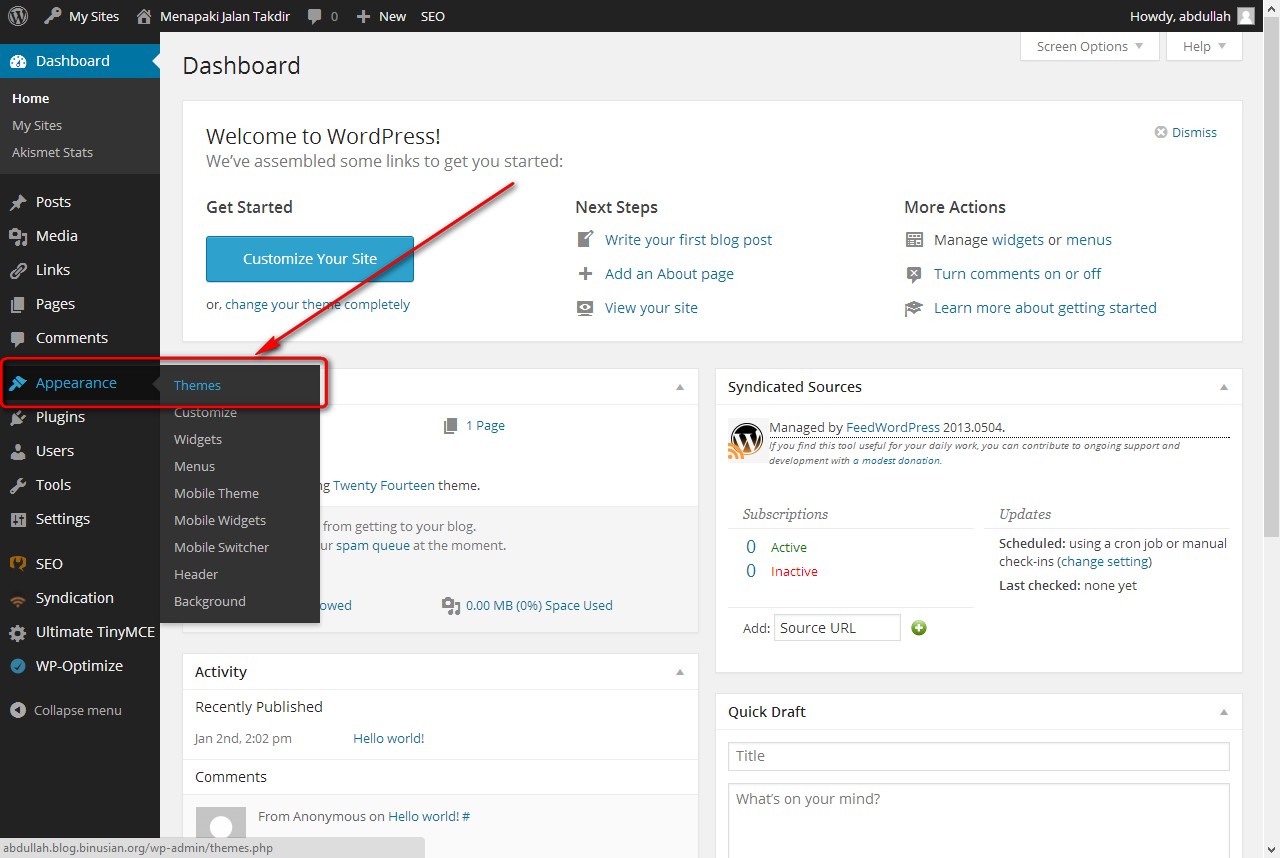Viewport: 1280px width, 858px height.
Task: Click the FeedWordPress logo image
Action: tap(746, 440)
